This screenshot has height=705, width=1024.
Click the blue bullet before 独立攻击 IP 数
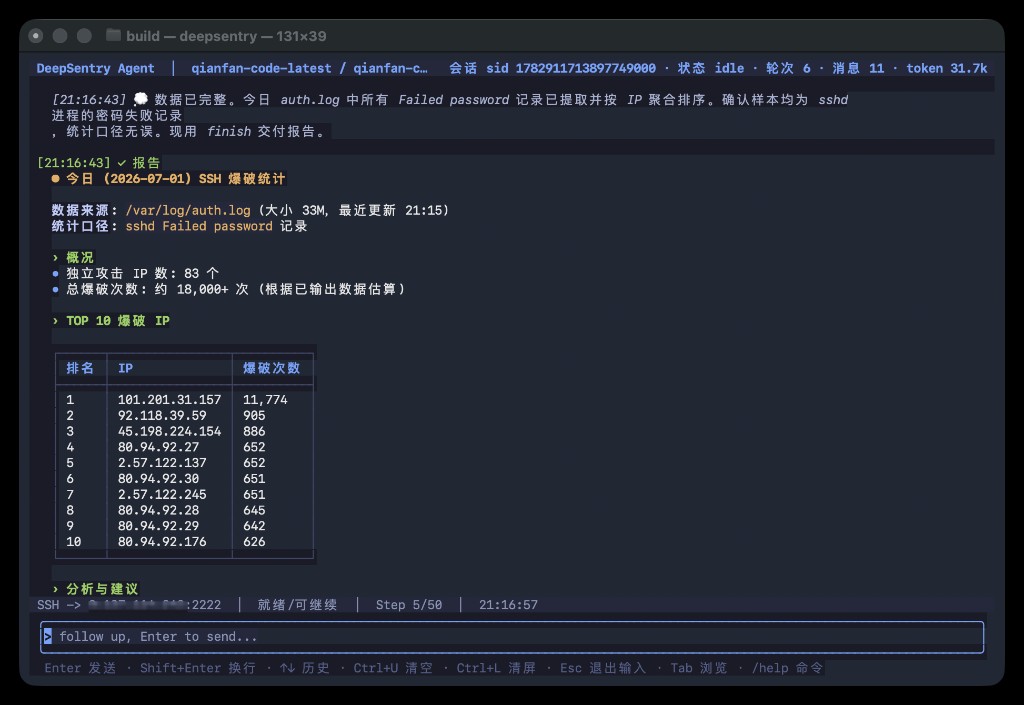(x=56, y=274)
